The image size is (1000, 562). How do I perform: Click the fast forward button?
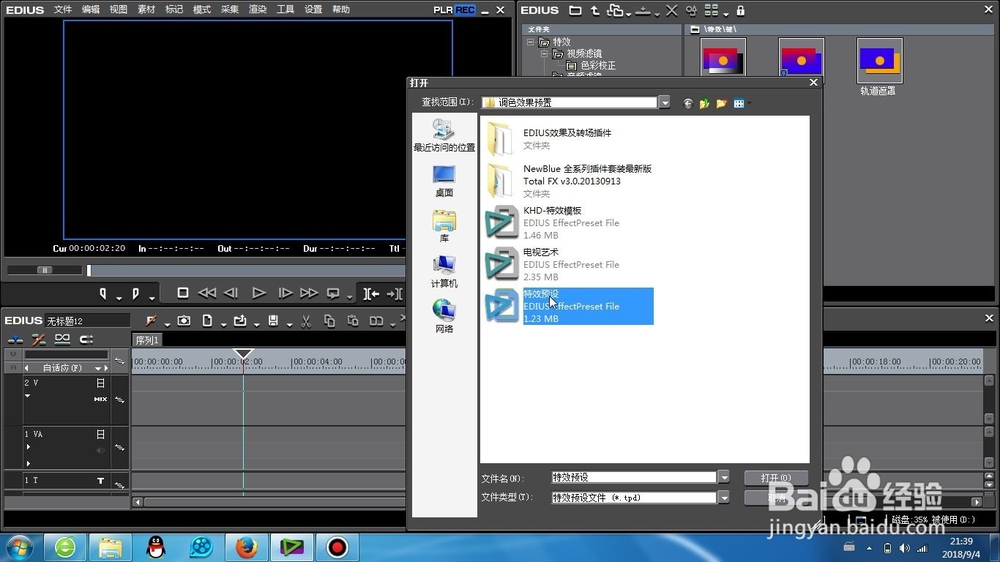(309, 293)
